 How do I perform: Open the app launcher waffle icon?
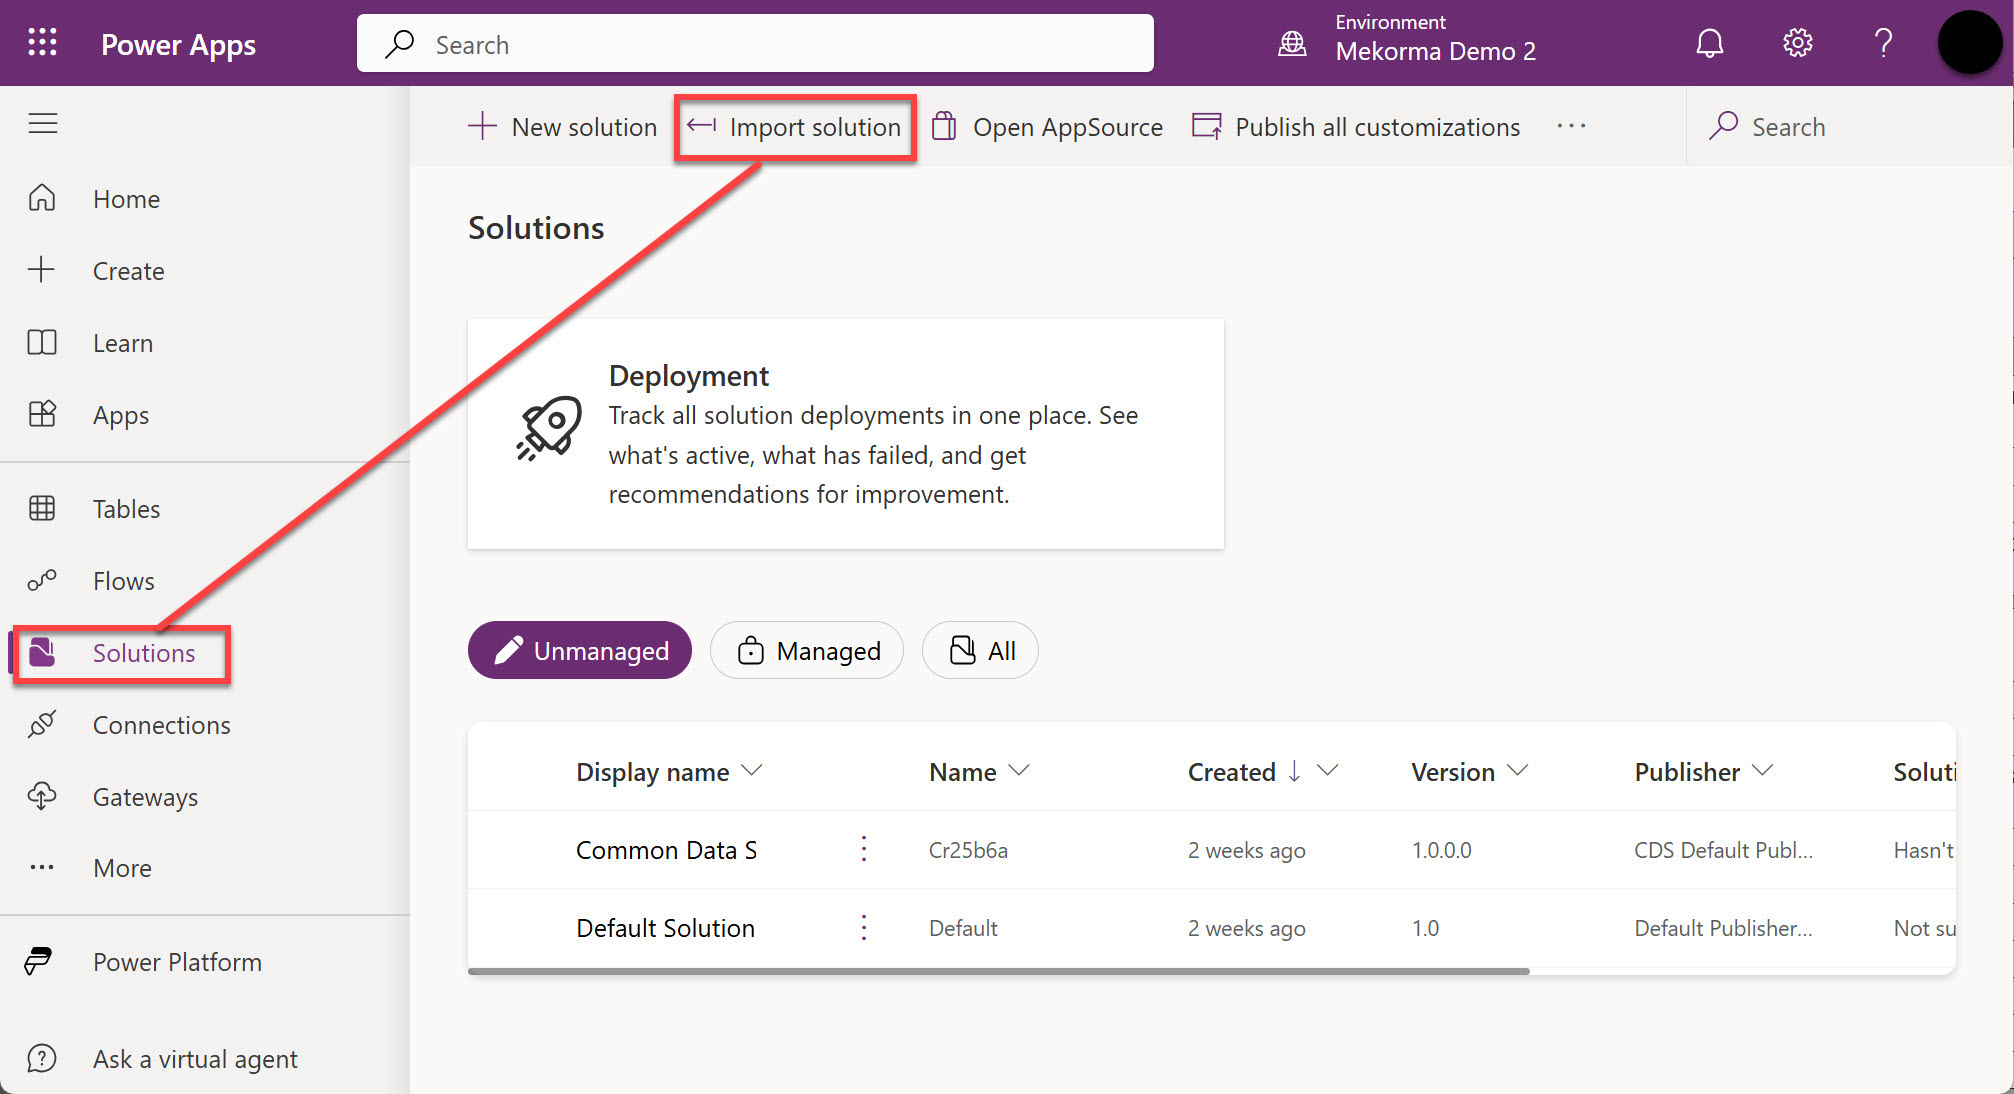tap(42, 43)
